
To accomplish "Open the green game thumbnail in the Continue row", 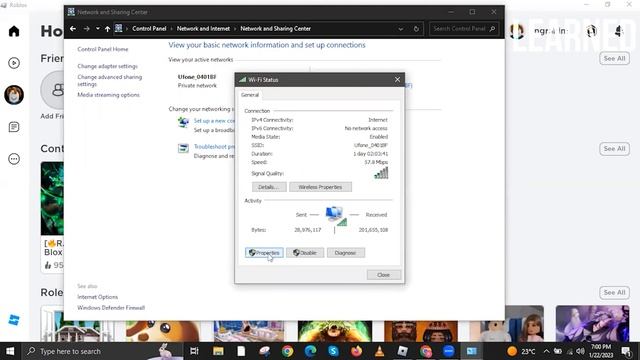I will 52,198.
